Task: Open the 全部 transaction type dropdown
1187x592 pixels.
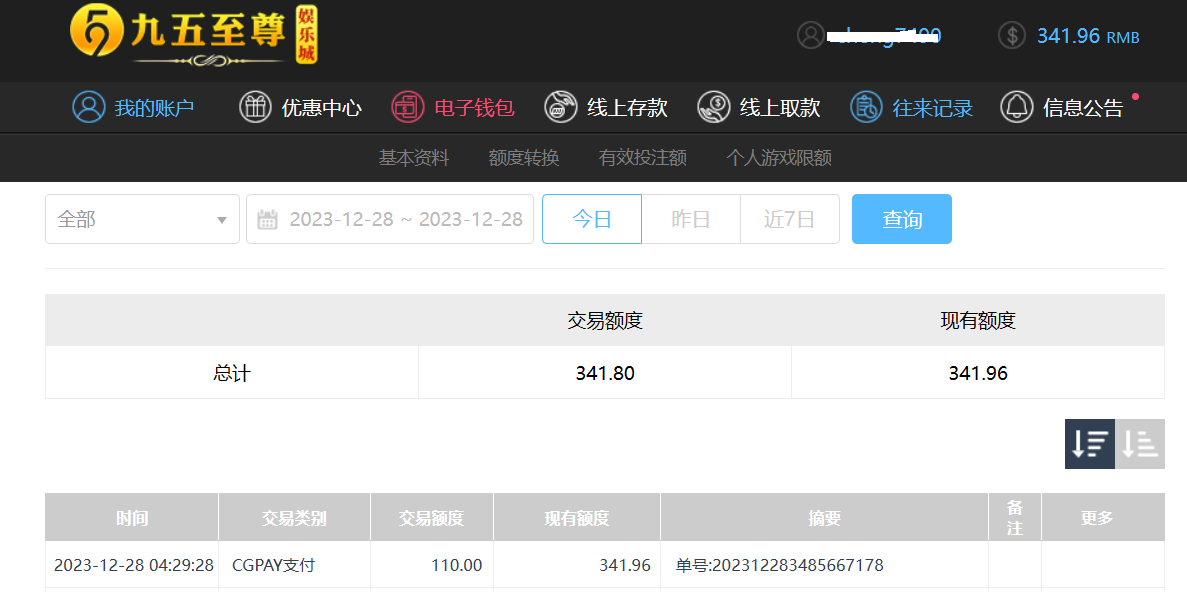Action: [x=142, y=220]
